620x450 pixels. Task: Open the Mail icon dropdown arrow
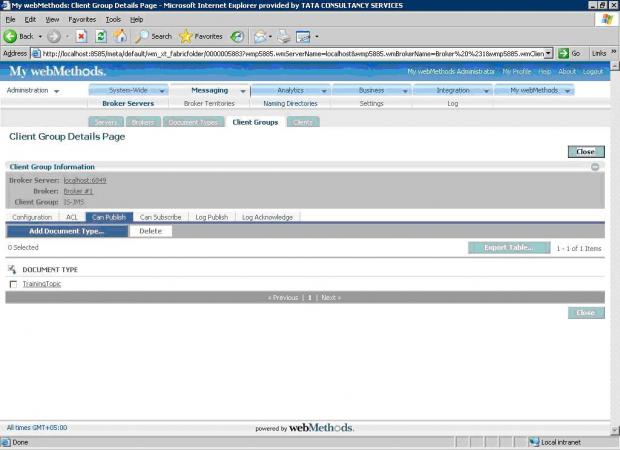coord(270,36)
